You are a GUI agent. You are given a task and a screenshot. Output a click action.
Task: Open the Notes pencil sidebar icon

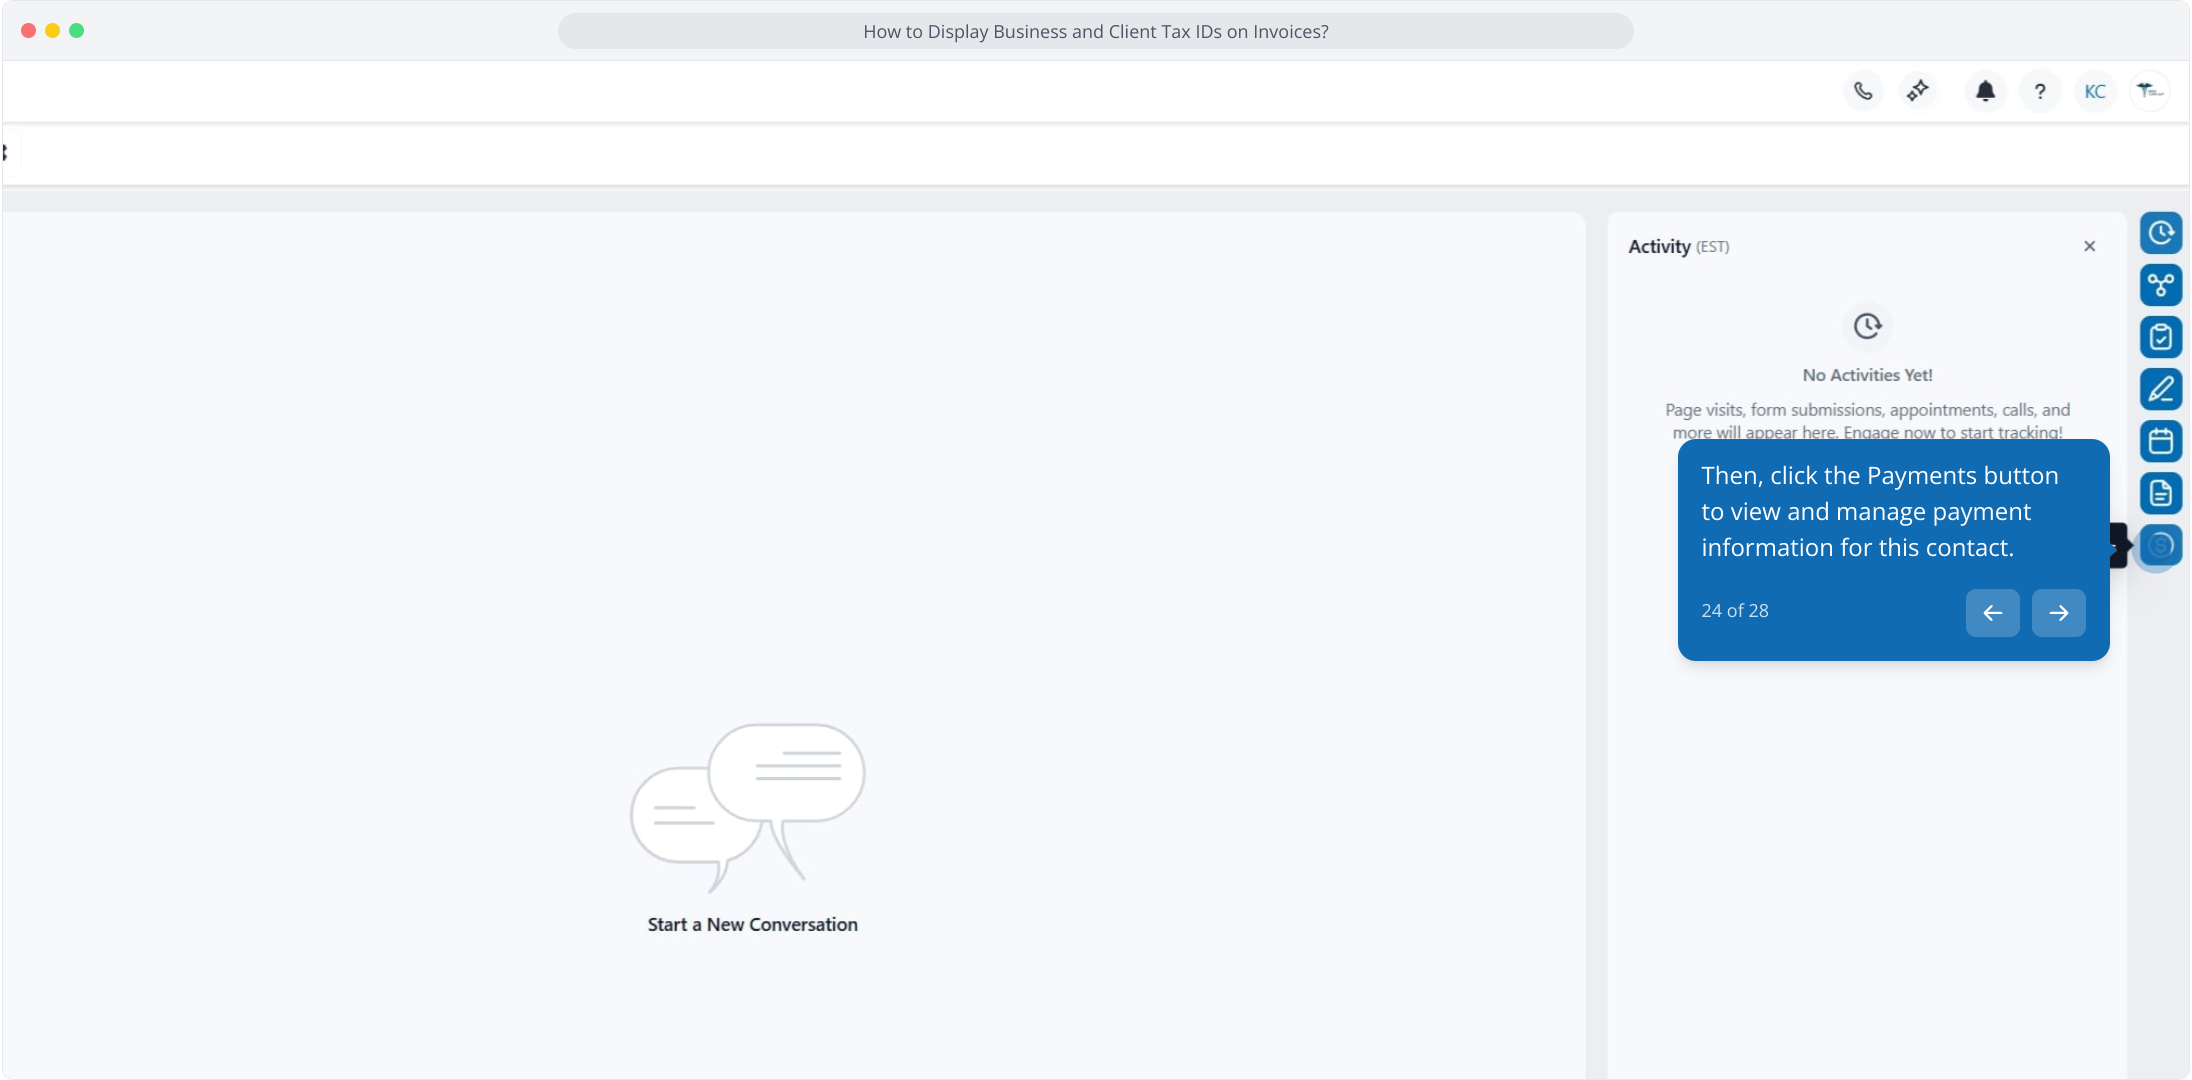tap(2161, 389)
